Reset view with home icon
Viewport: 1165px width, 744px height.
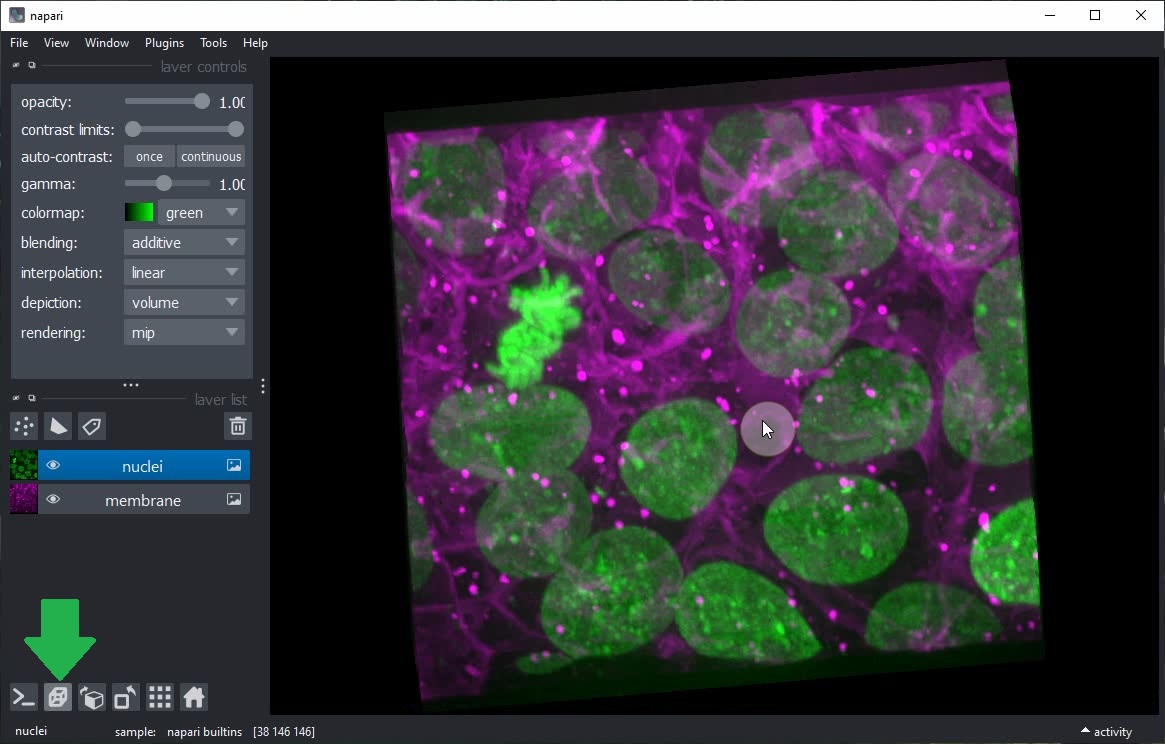tap(194, 697)
